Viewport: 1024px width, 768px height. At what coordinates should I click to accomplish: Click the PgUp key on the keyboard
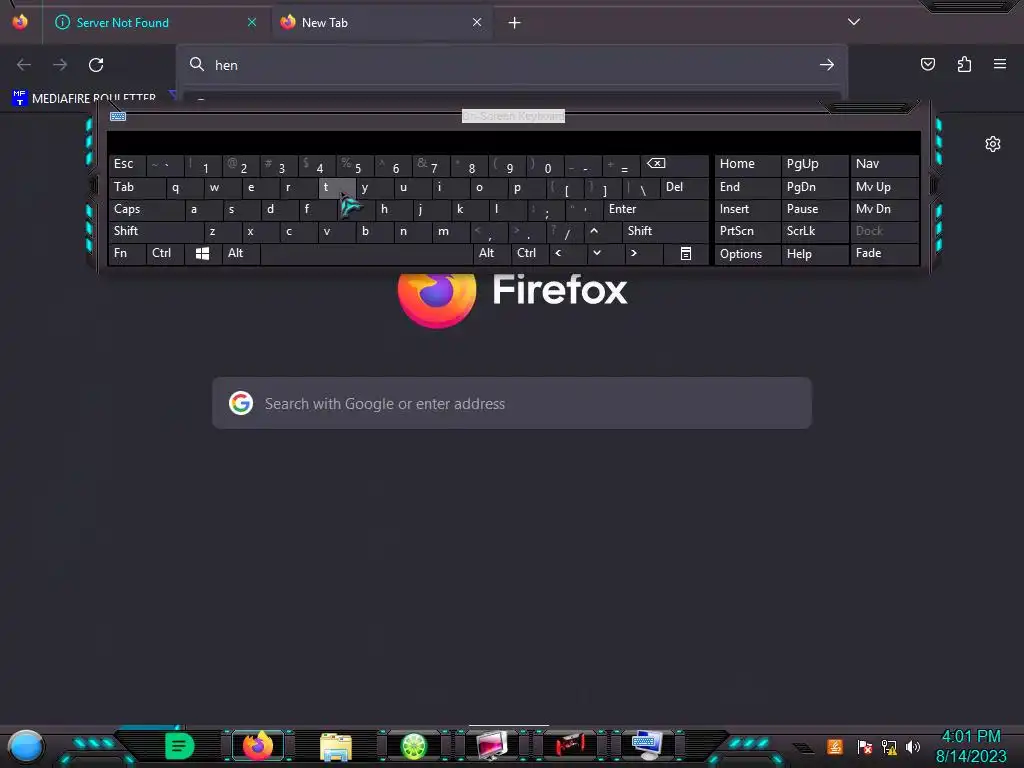point(814,165)
